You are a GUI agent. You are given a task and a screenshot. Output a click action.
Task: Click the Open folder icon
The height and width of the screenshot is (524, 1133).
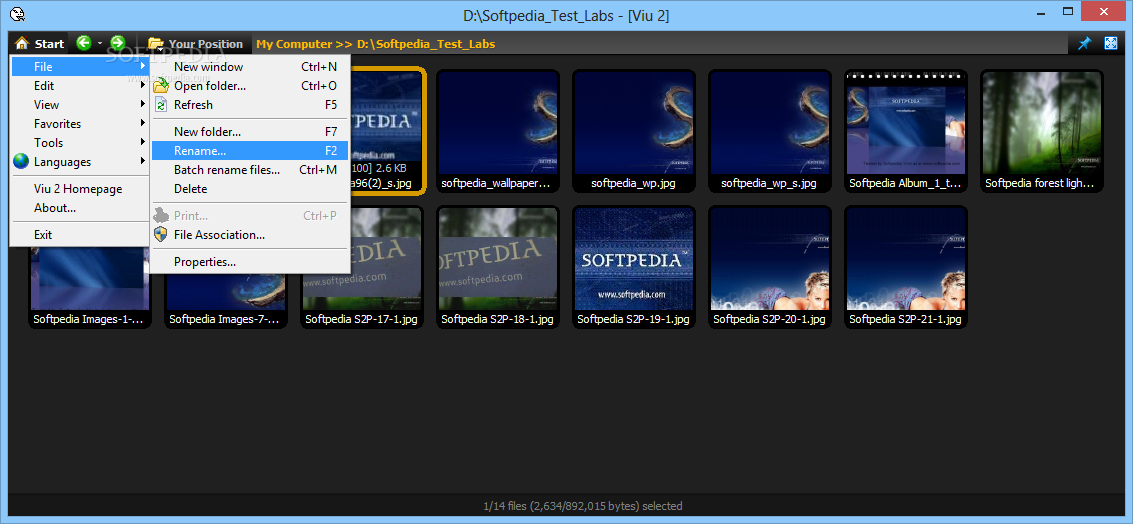click(x=160, y=85)
